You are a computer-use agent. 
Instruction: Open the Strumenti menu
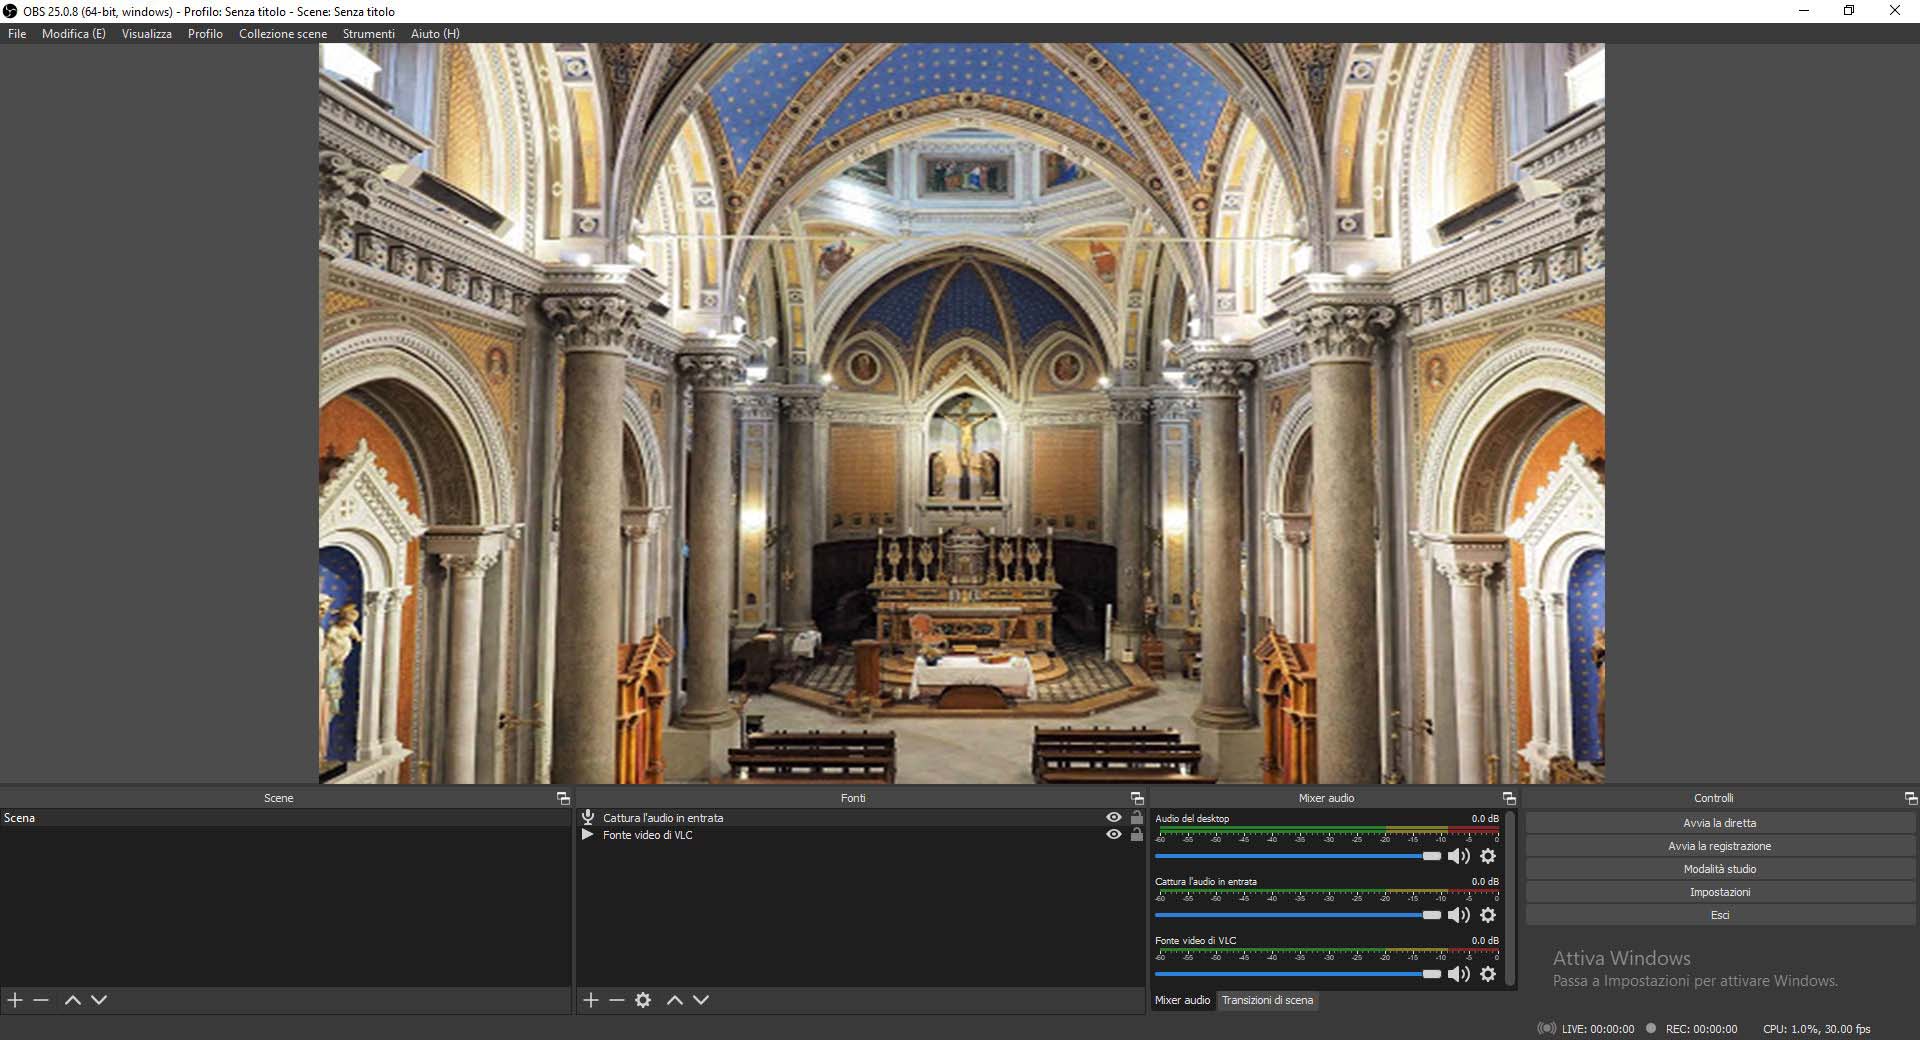pyautogui.click(x=368, y=34)
